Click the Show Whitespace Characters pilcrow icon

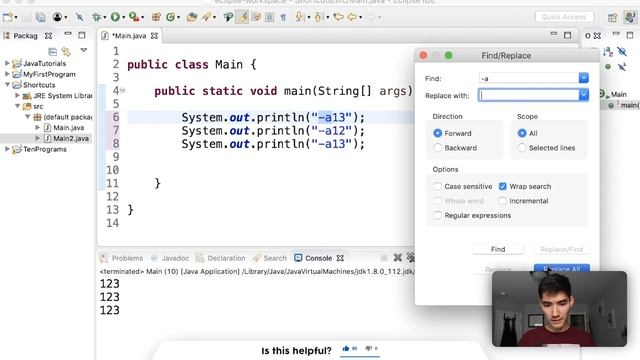coord(283,17)
